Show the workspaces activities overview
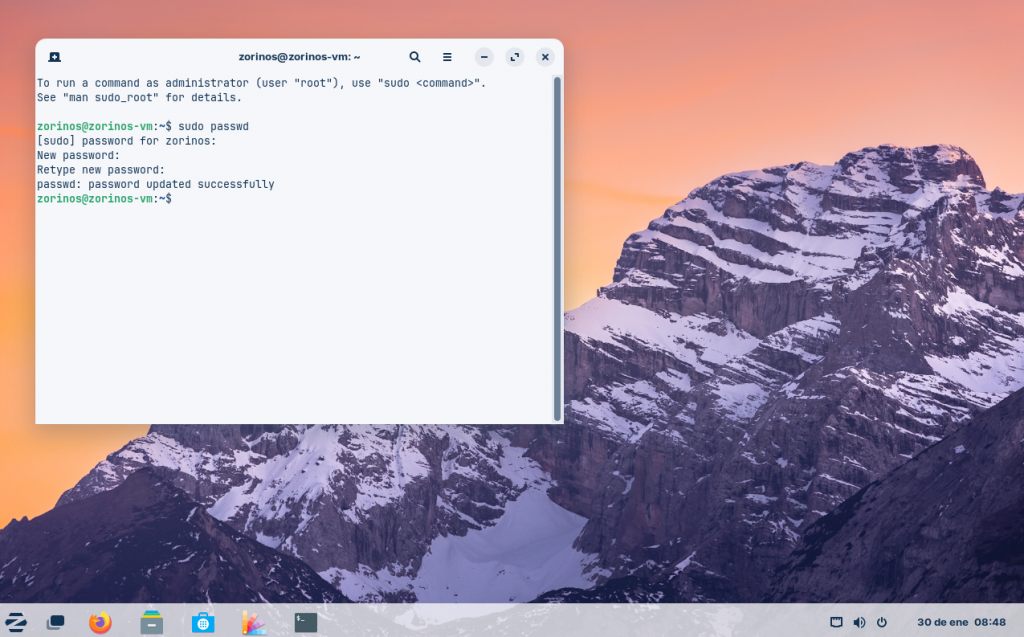The image size is (1024, 637). click(x=56, y=622)
